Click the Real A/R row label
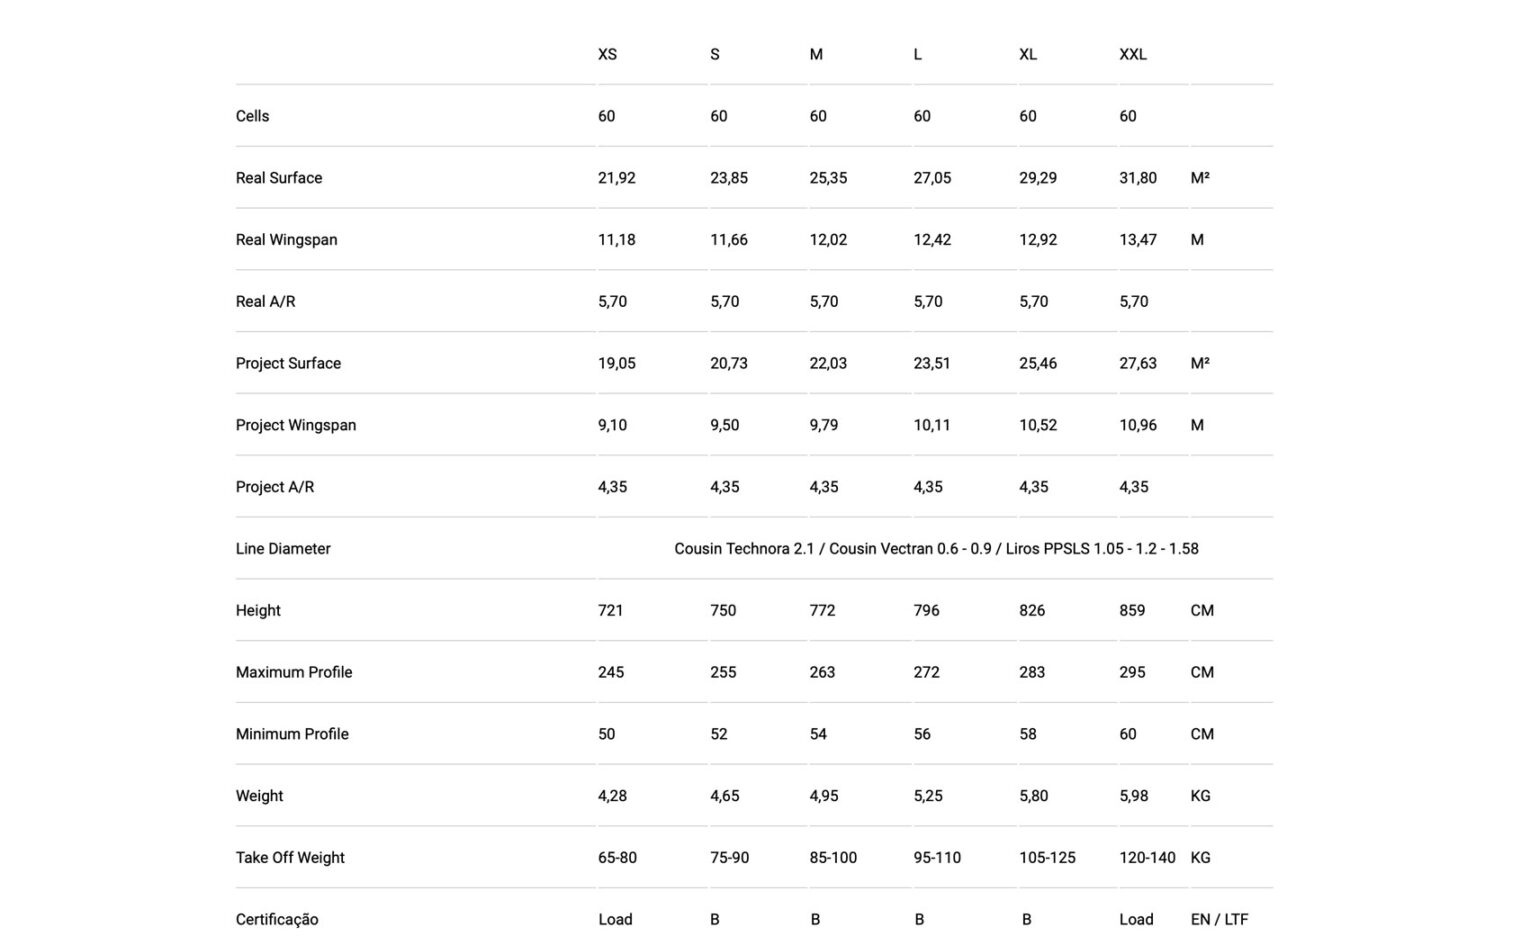This screenshot has width=1530, height=945. [x=265, y=302]
